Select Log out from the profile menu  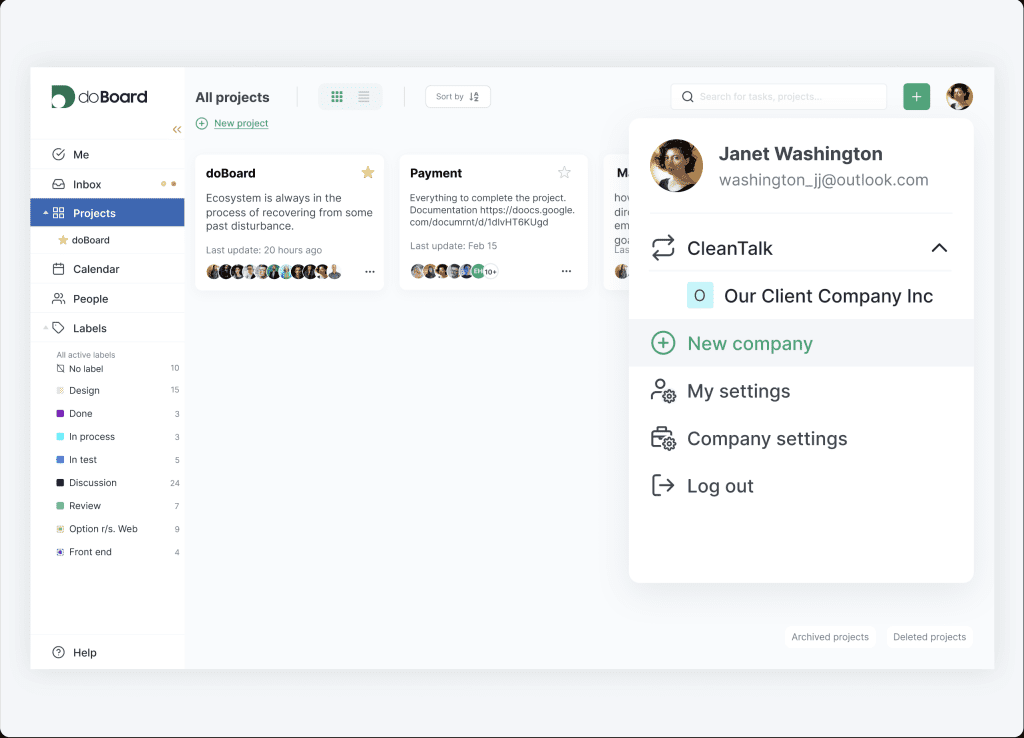click(x=719, y=486)
